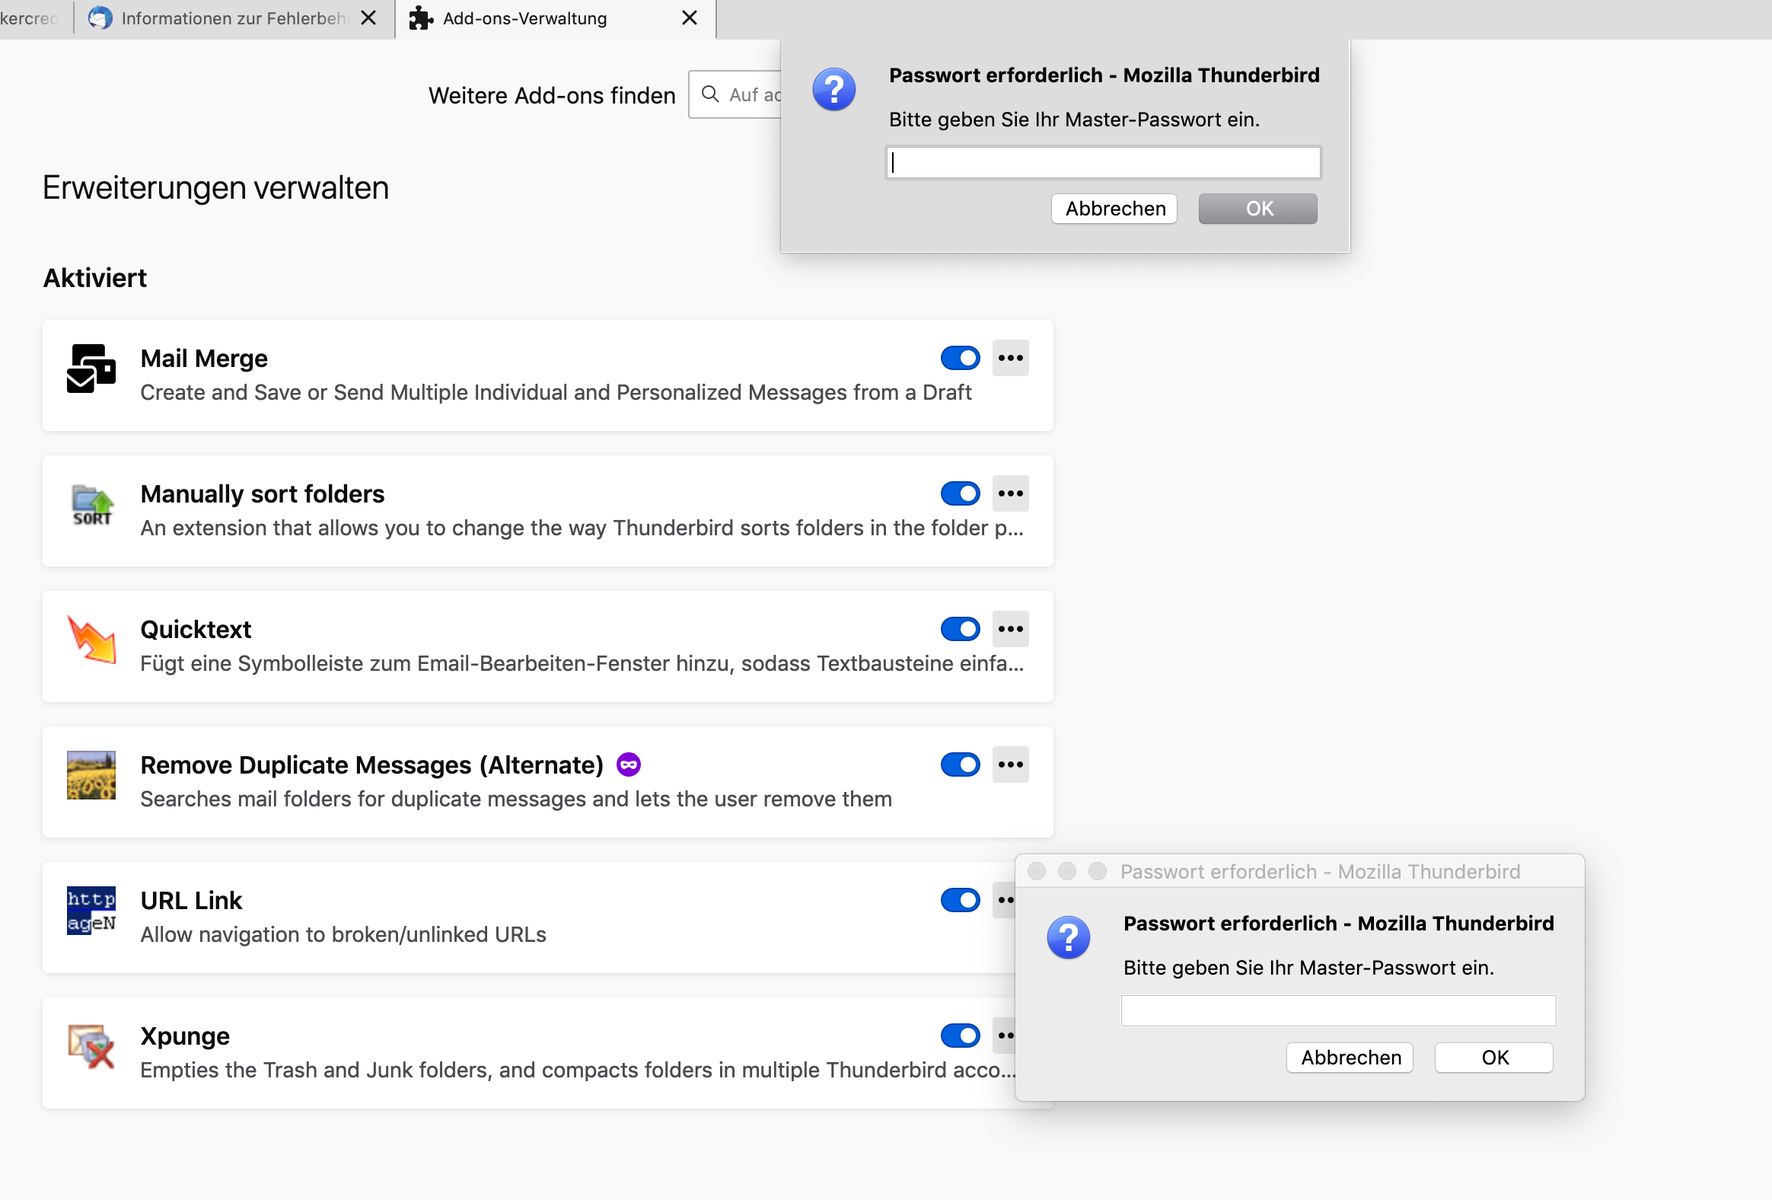This screenshot has height=1200, width=1772.
Task: Click the Erweiterungen verwalten heading
Action: click(x=216, y=188)
